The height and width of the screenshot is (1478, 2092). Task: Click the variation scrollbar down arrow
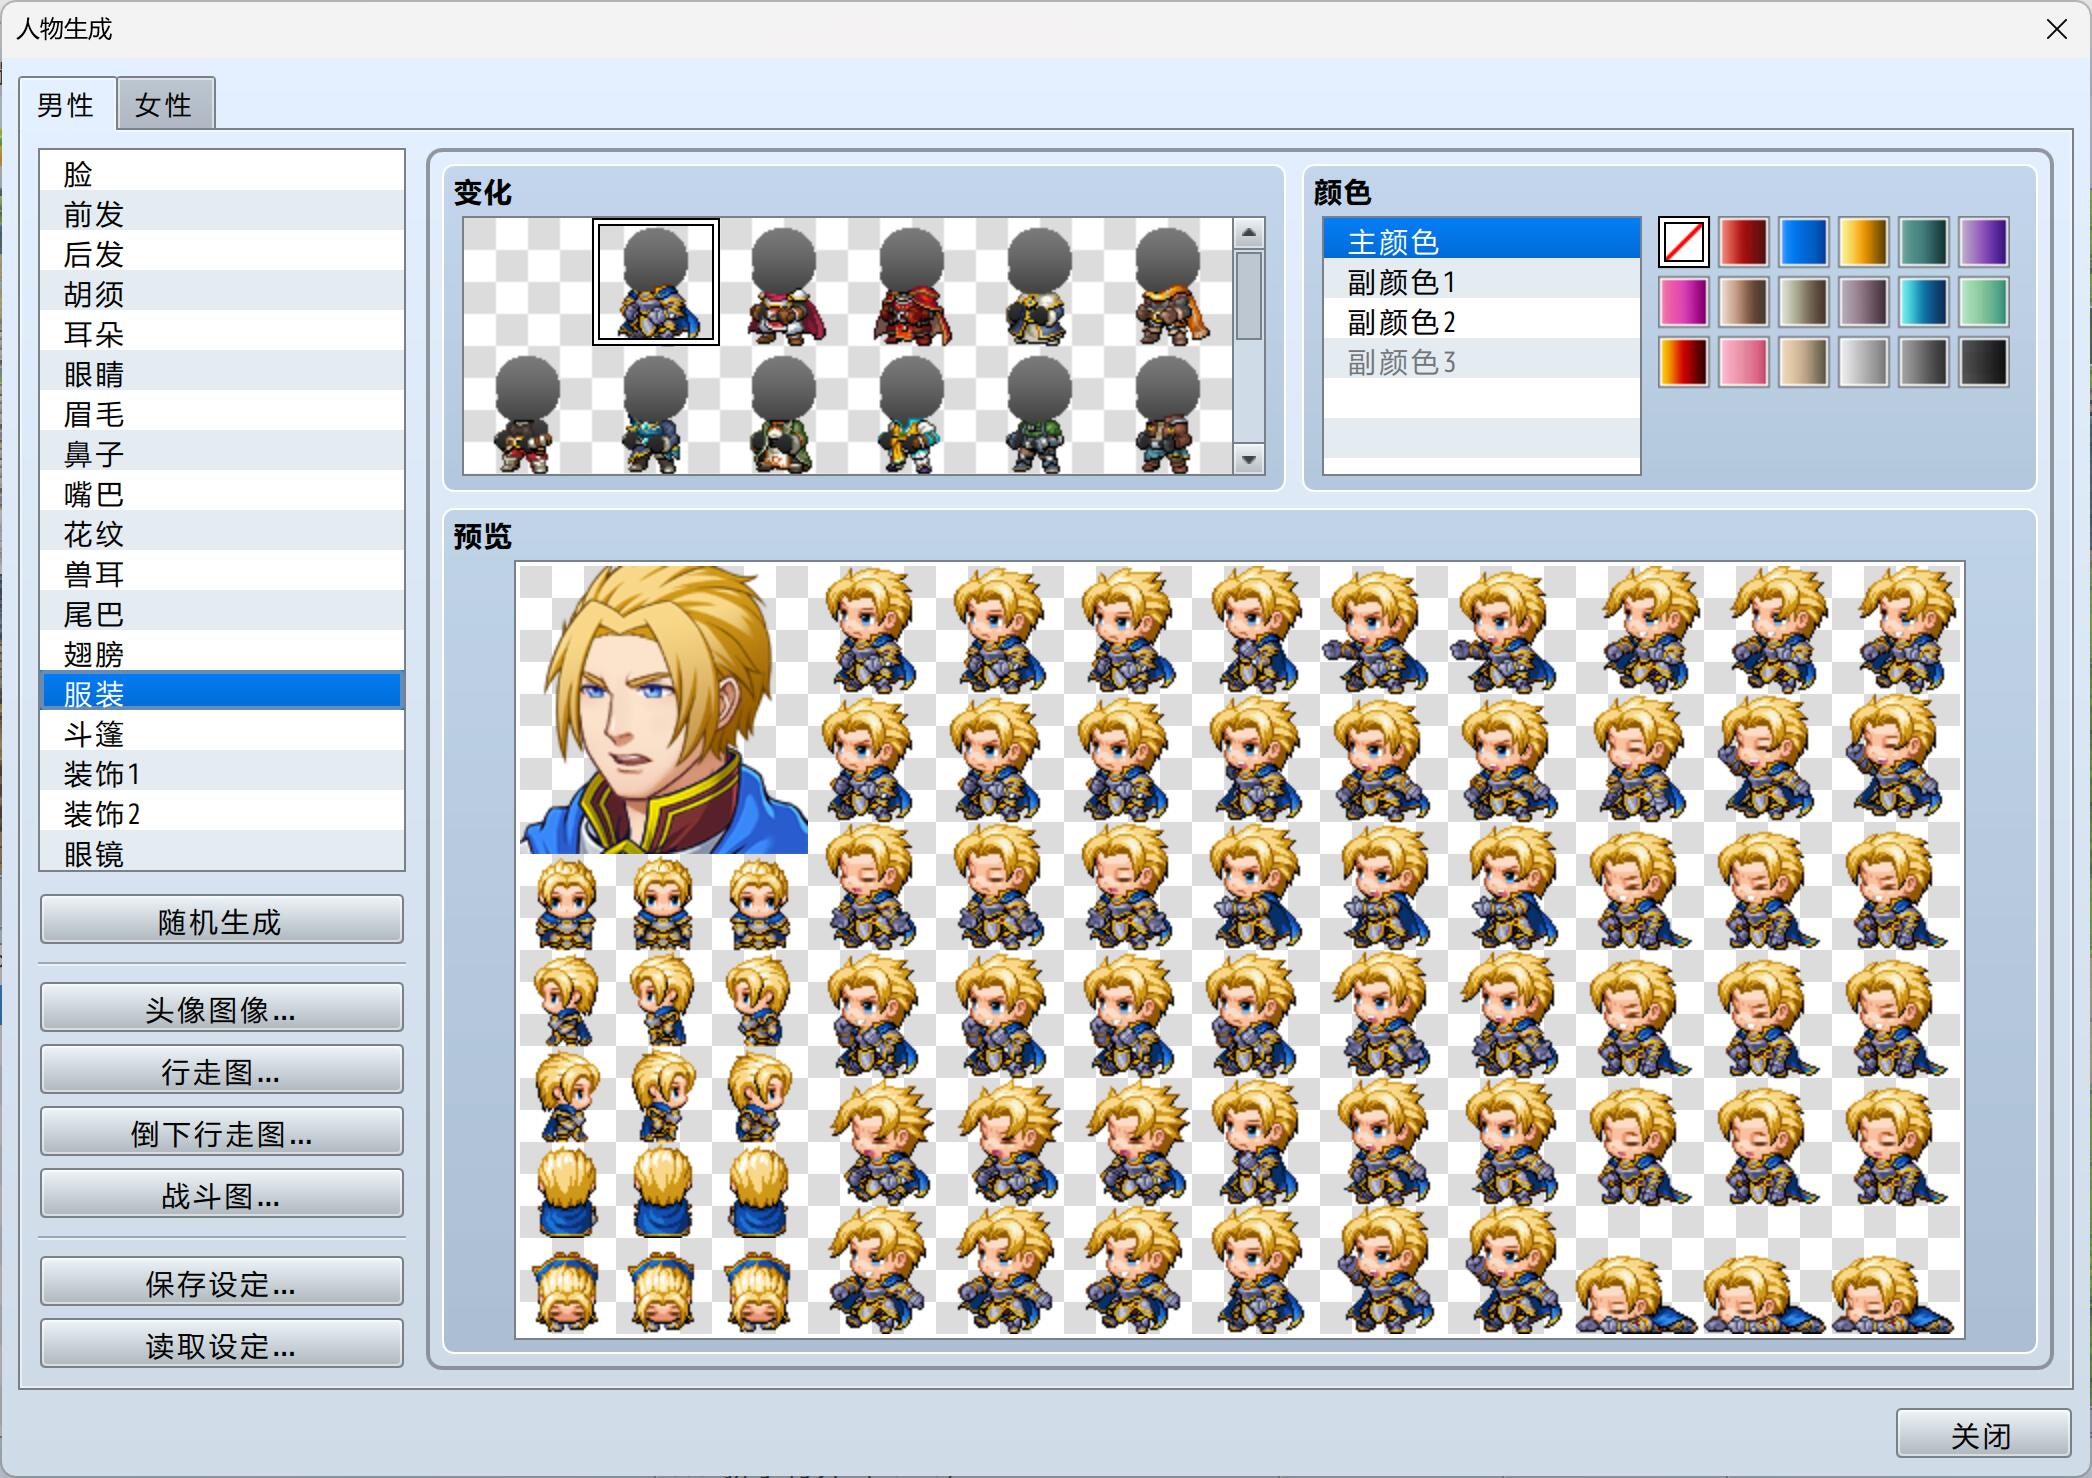coord(1248,459)
